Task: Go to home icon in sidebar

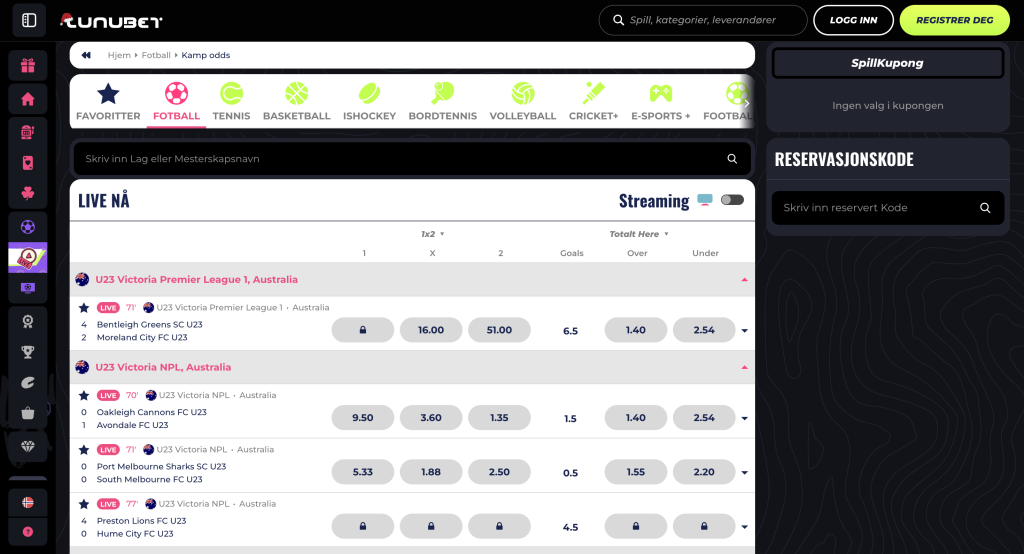Action: pos(27,99)
